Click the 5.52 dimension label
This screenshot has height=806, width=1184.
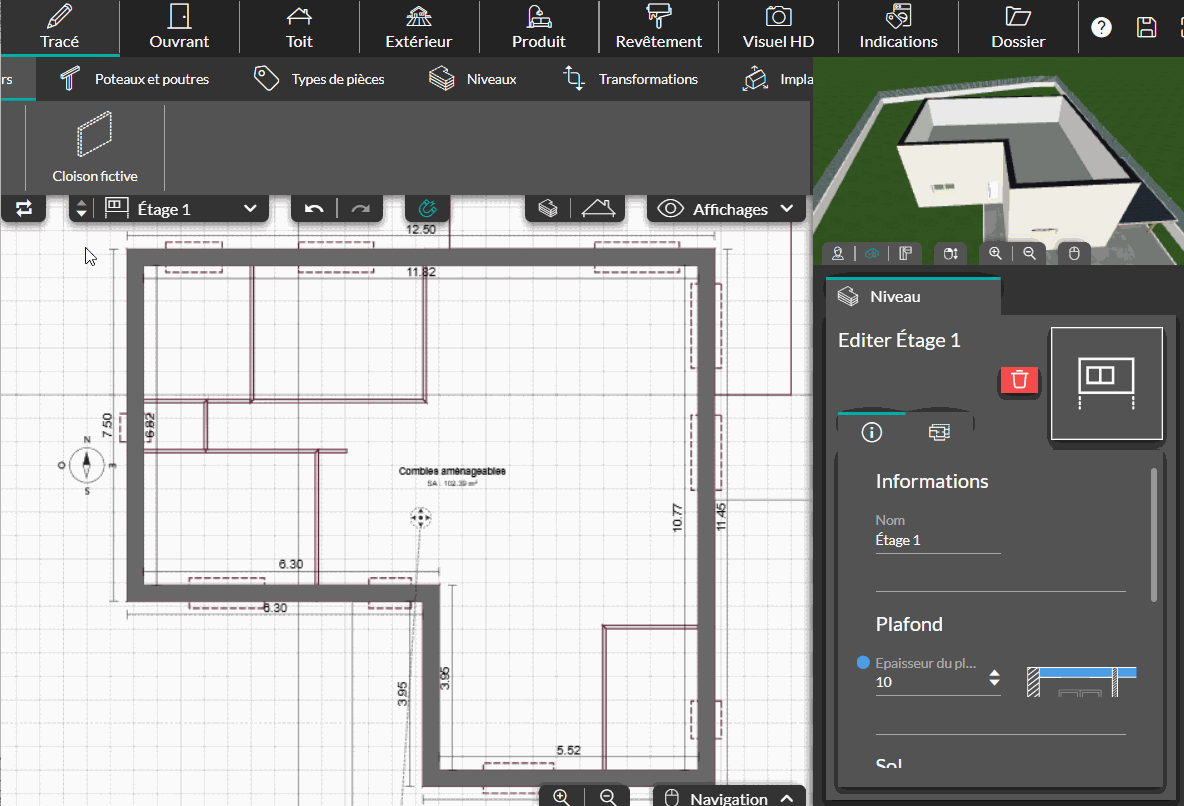pos(569,750)
